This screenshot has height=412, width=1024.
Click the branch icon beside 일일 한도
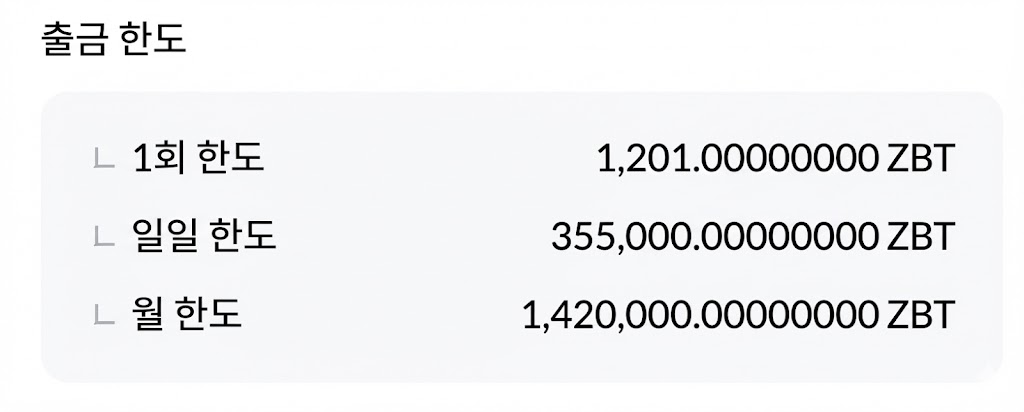[101, 237]
